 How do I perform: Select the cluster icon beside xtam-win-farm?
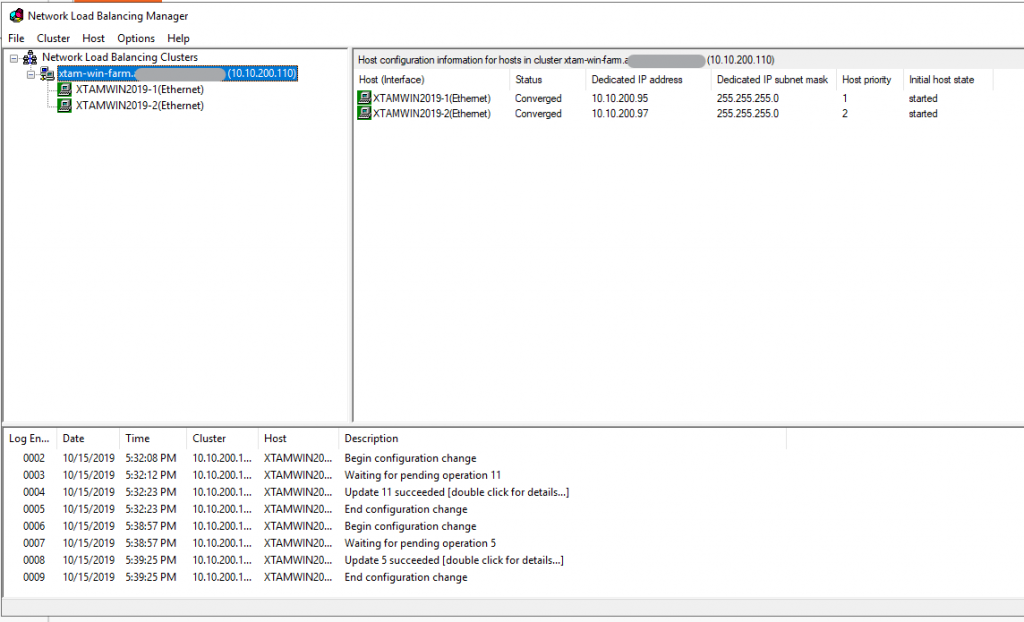click(x=46, y=73)
